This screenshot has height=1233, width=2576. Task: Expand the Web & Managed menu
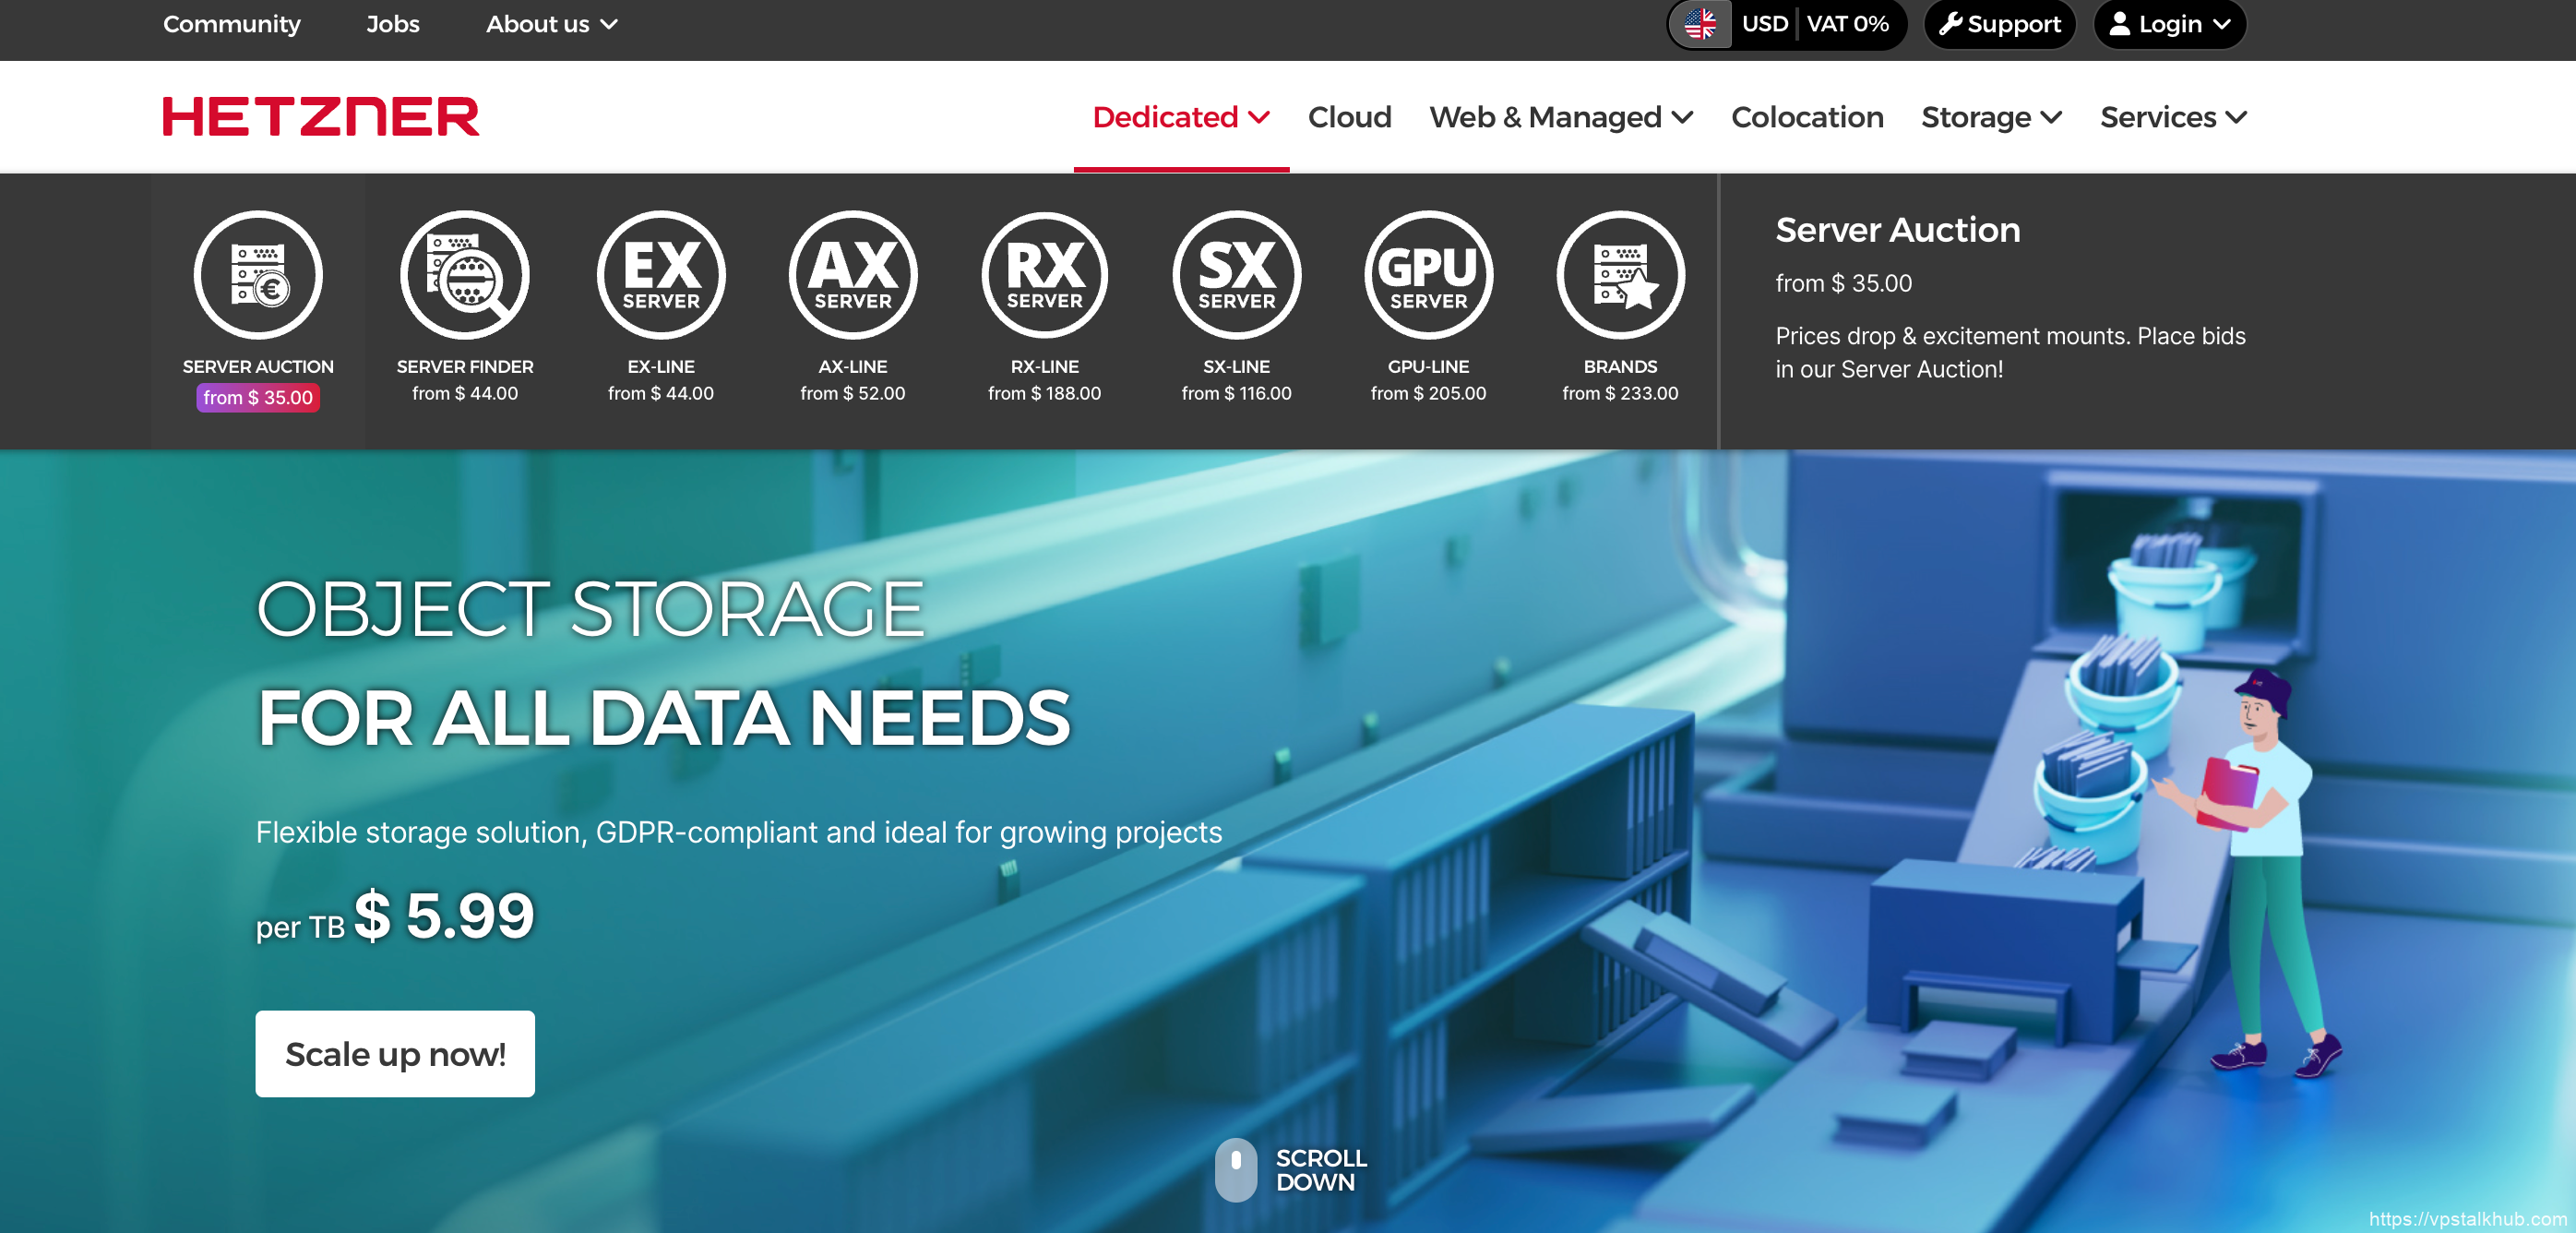coord(1560,117)
